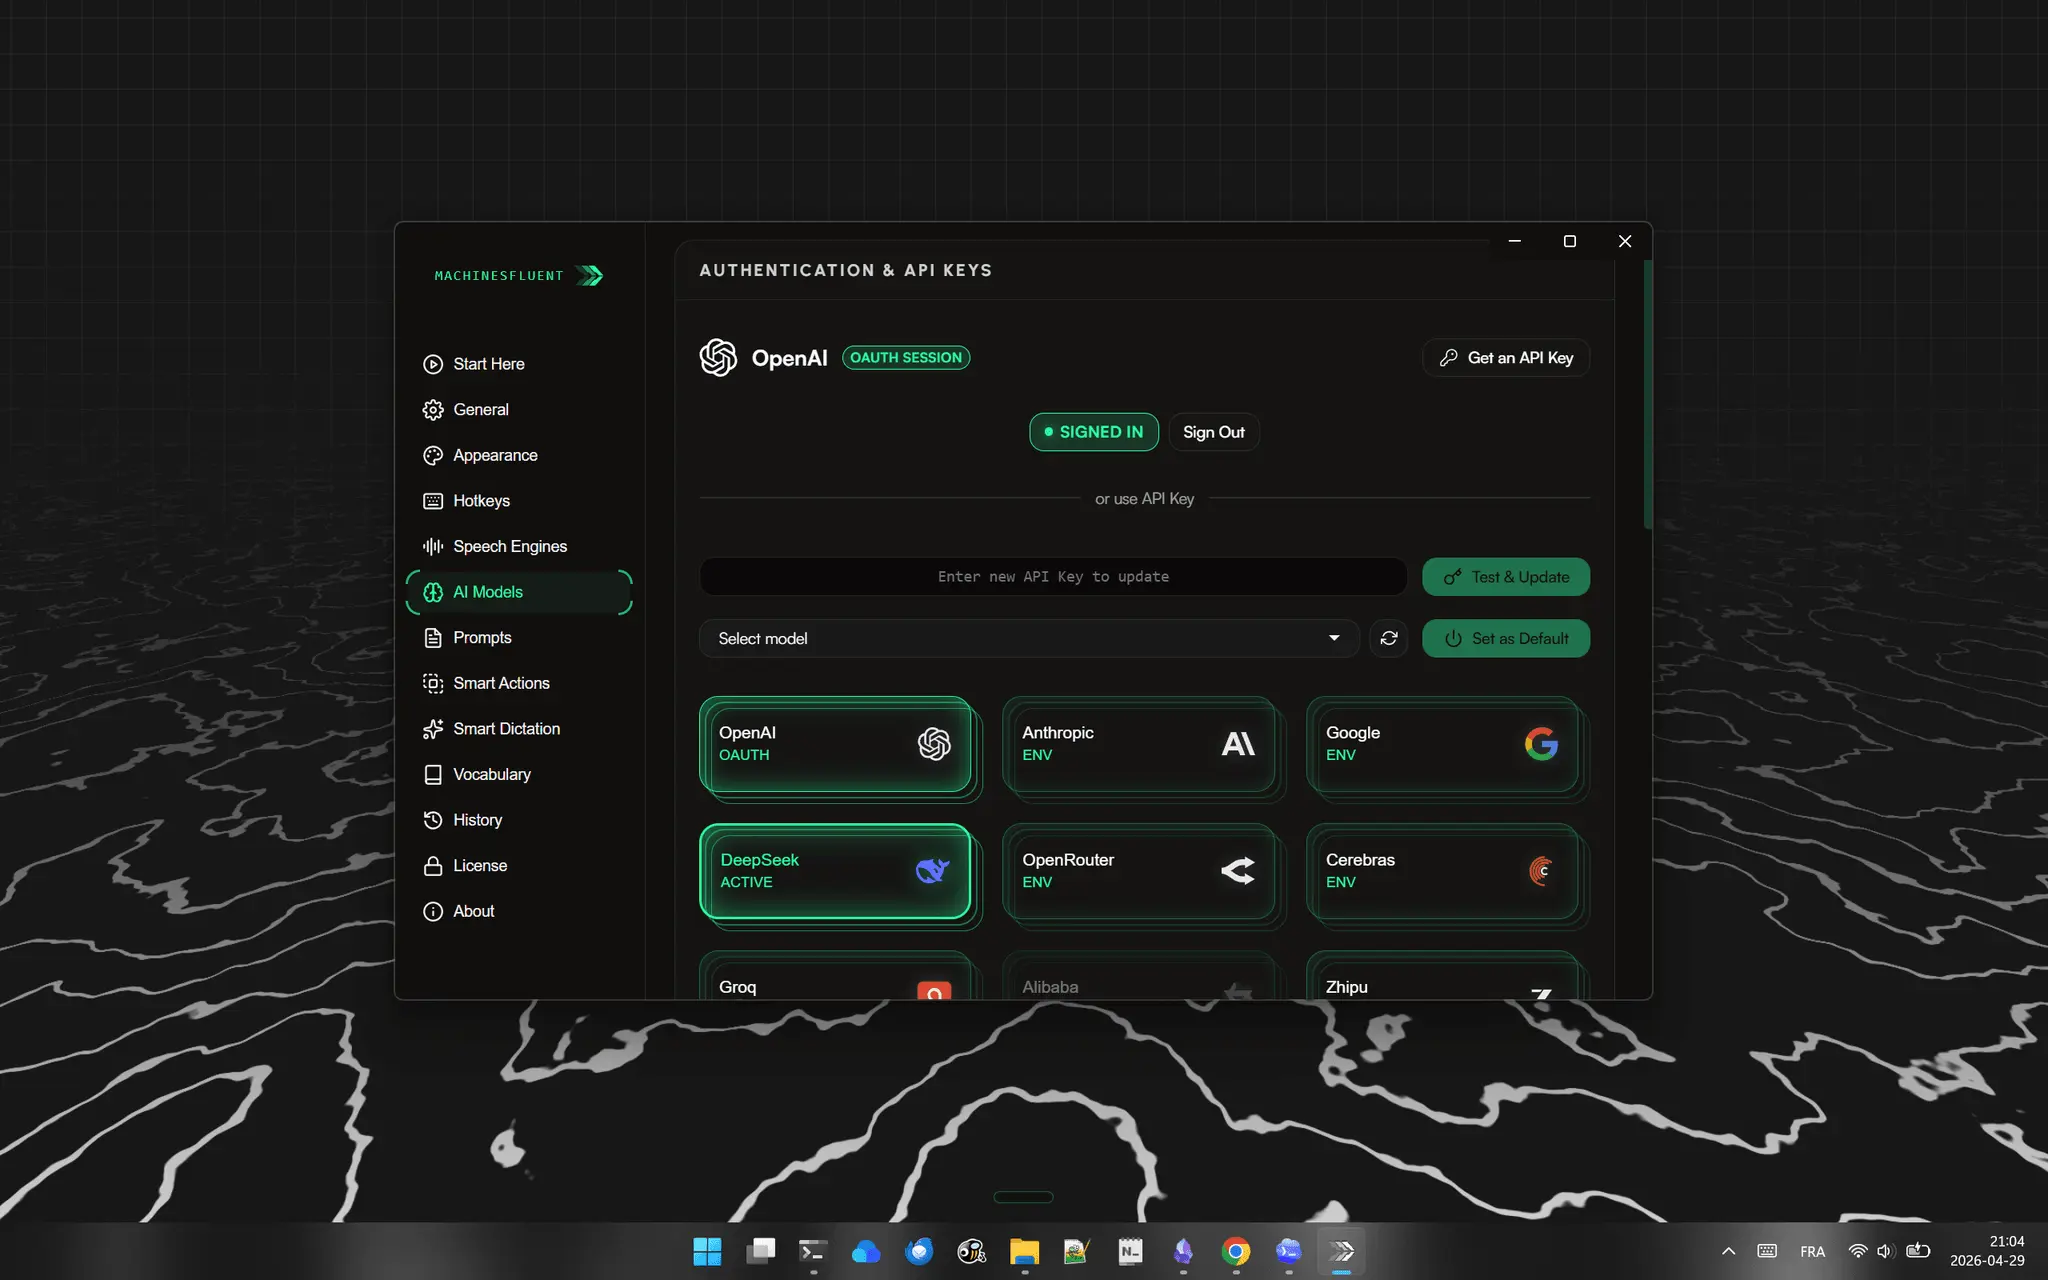Open the Wi-Fi network tray icon

click(1858, 1251)
